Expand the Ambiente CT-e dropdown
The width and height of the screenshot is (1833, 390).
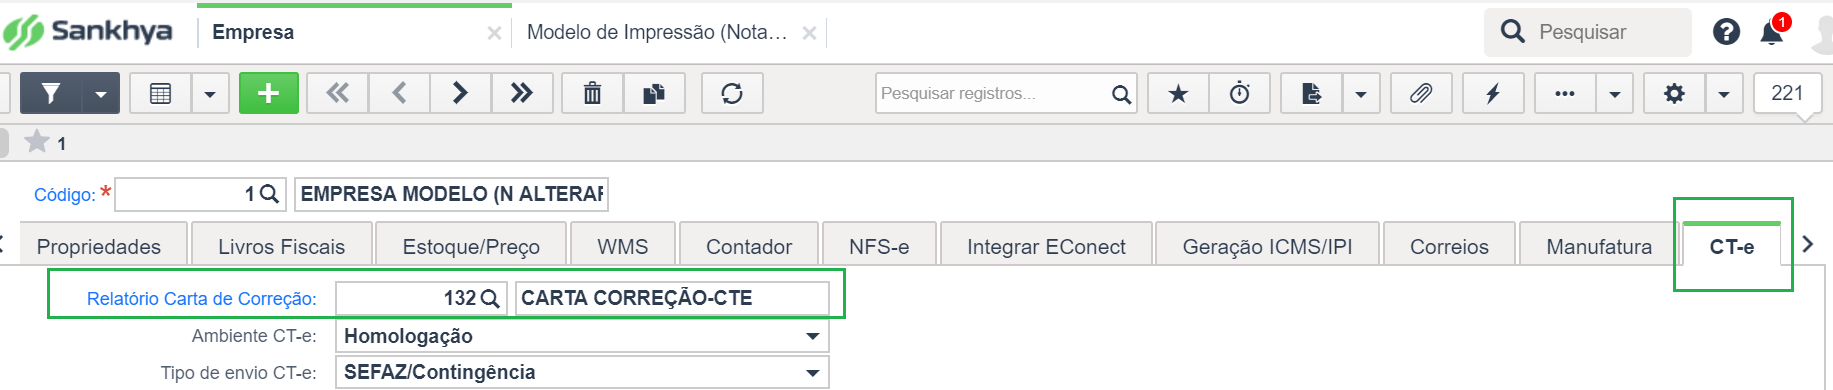coord(813,336)
